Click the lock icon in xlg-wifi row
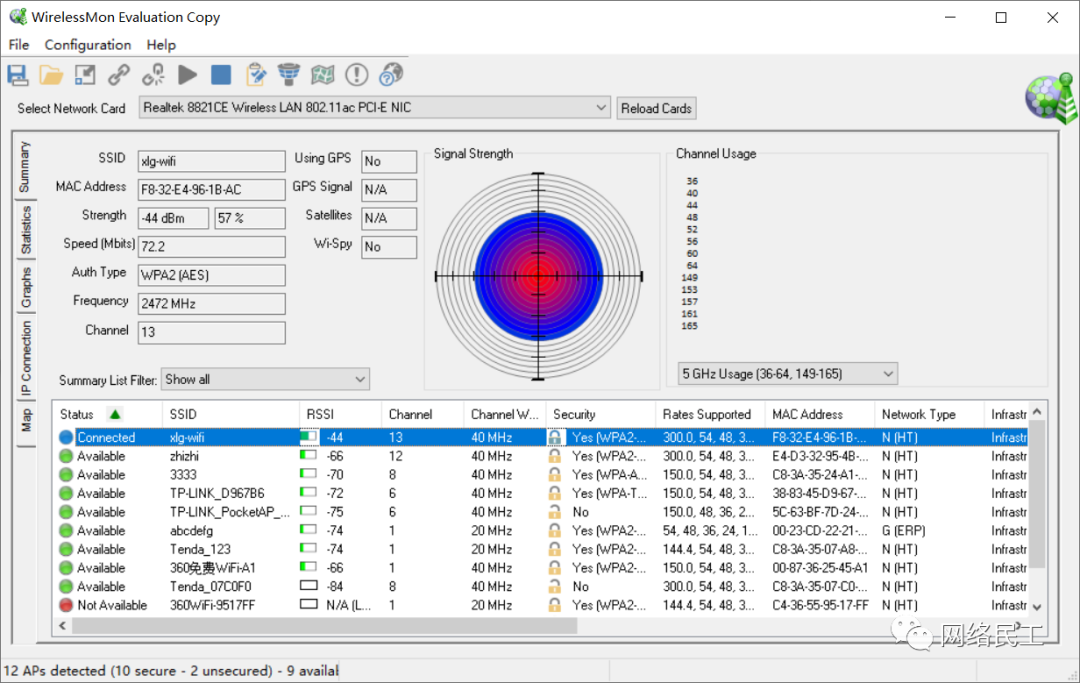 click(x=554, y=437)
